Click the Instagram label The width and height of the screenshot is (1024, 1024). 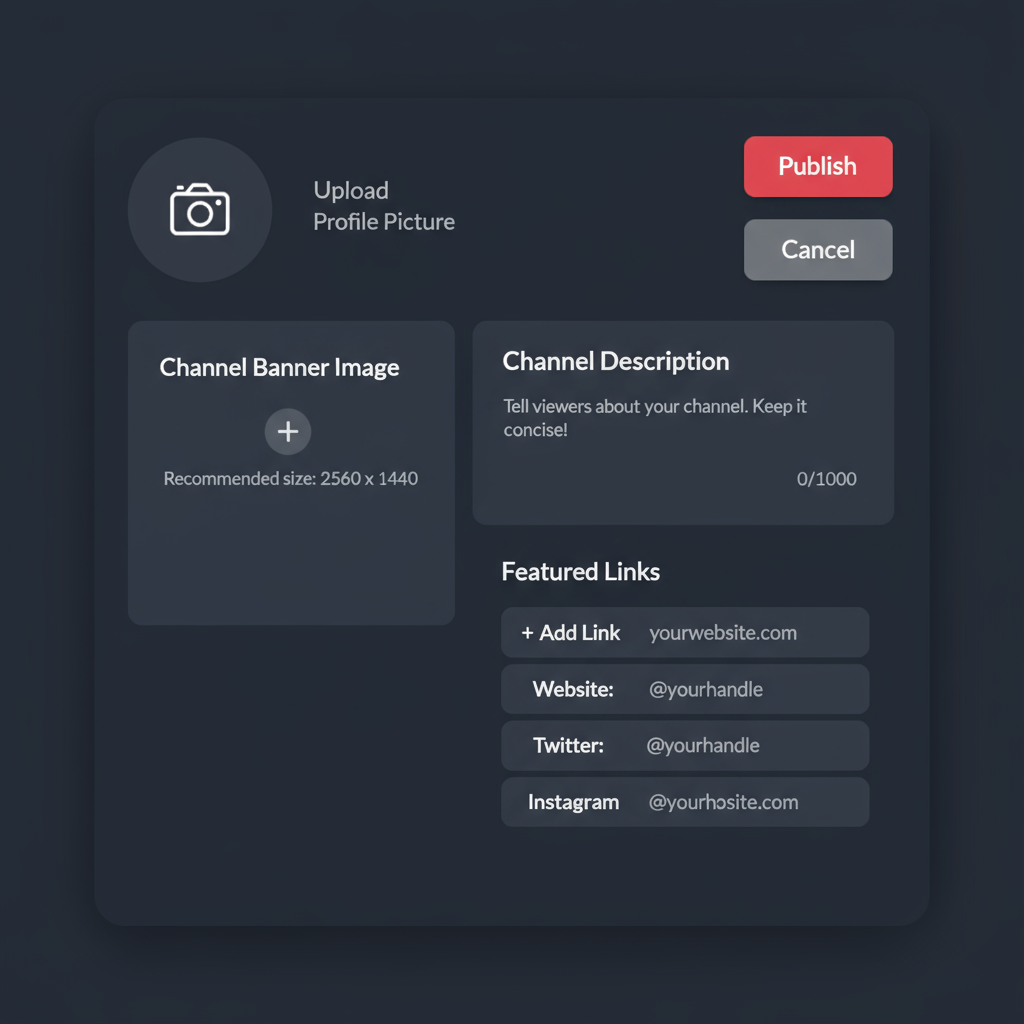click(573, 802)
